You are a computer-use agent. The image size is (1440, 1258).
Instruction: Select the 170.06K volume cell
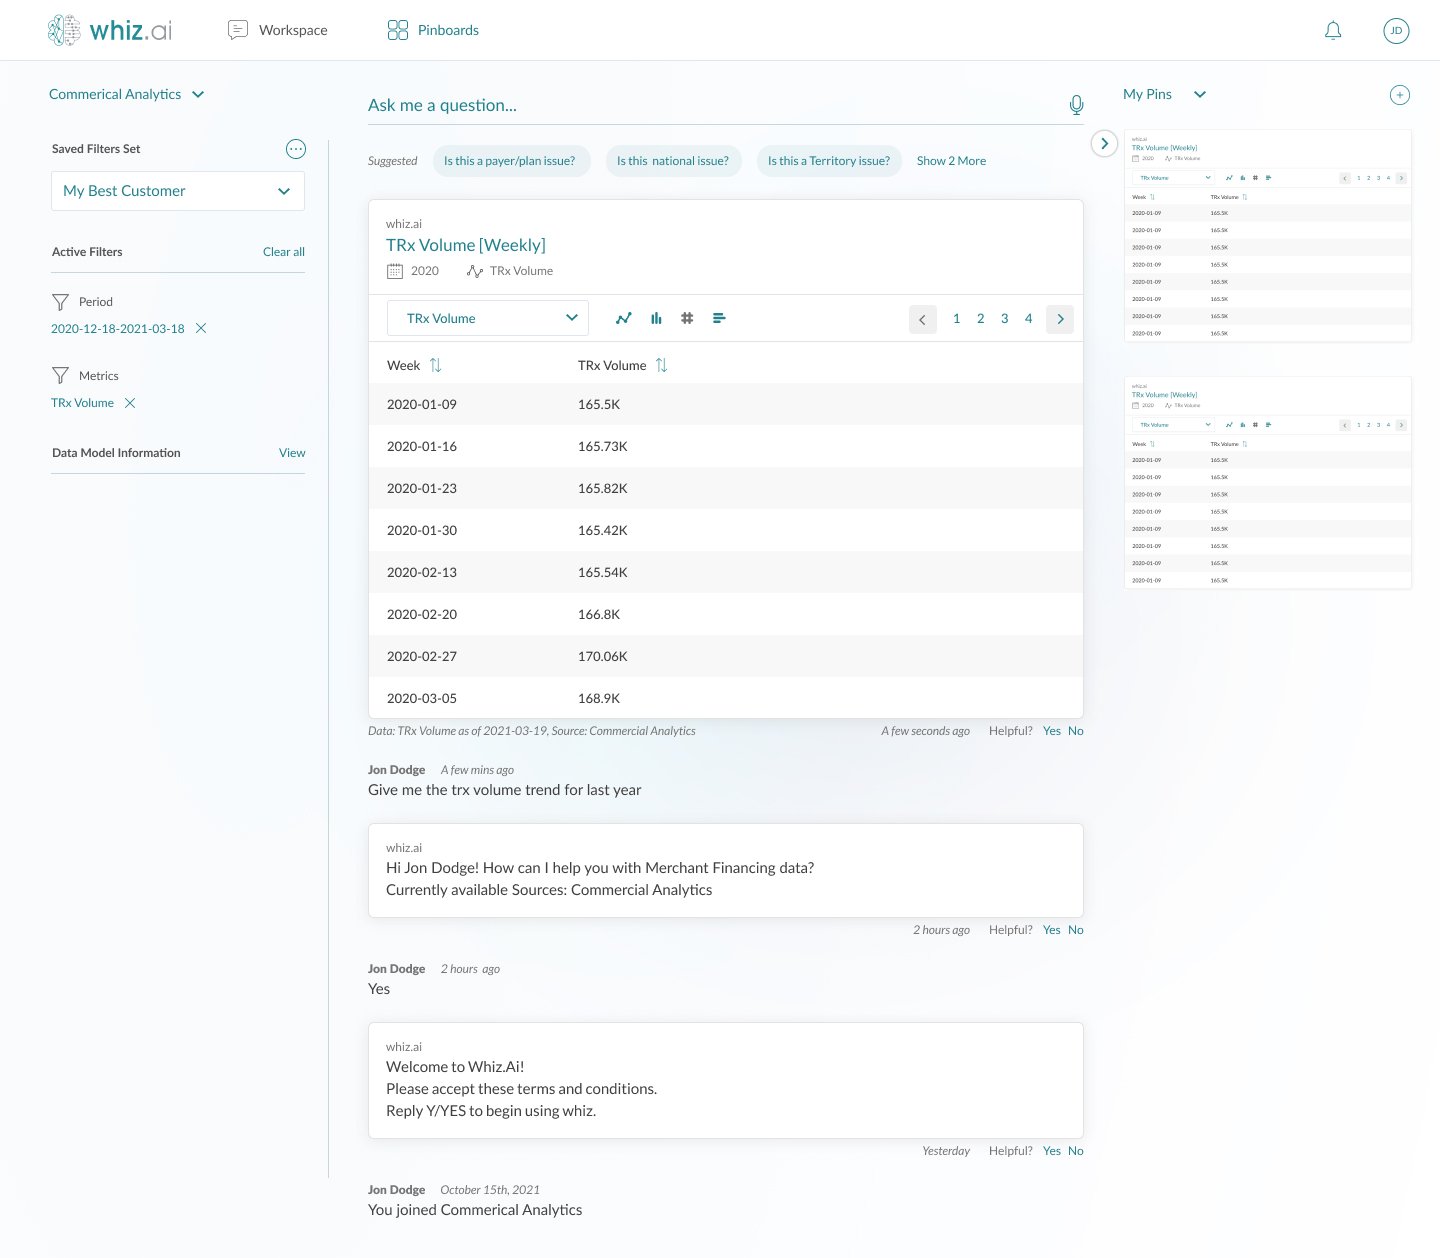[603, 657]
